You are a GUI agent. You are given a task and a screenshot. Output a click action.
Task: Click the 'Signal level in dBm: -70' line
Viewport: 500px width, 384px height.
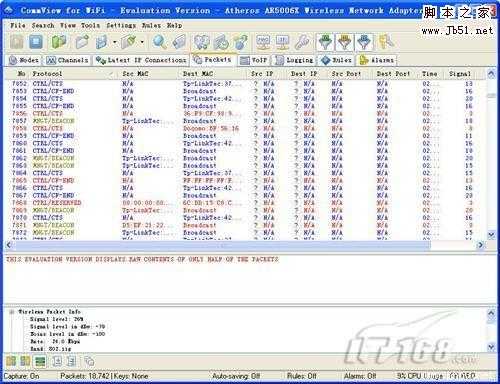coord(68,327)
